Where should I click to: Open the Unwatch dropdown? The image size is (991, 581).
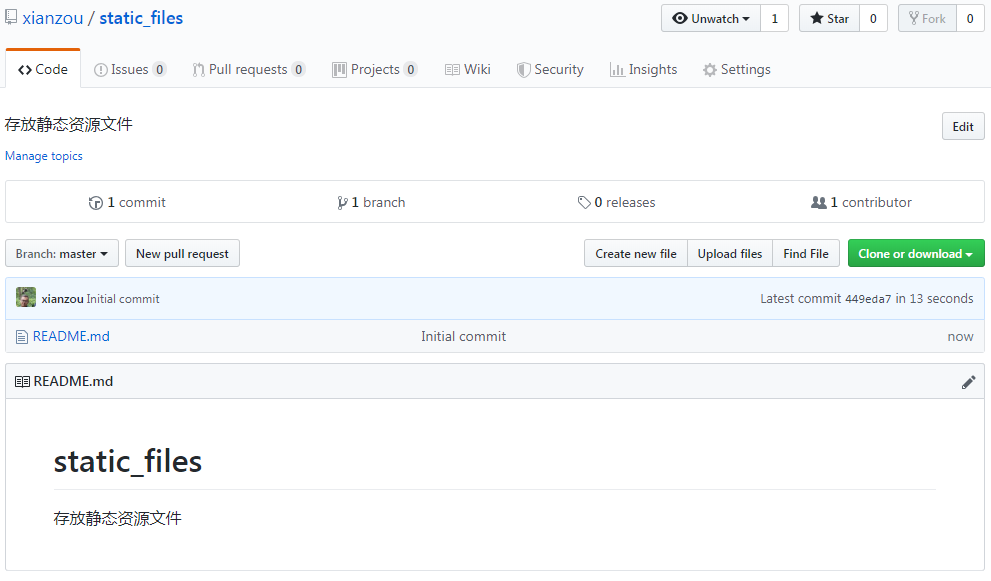tap(711, 18)
